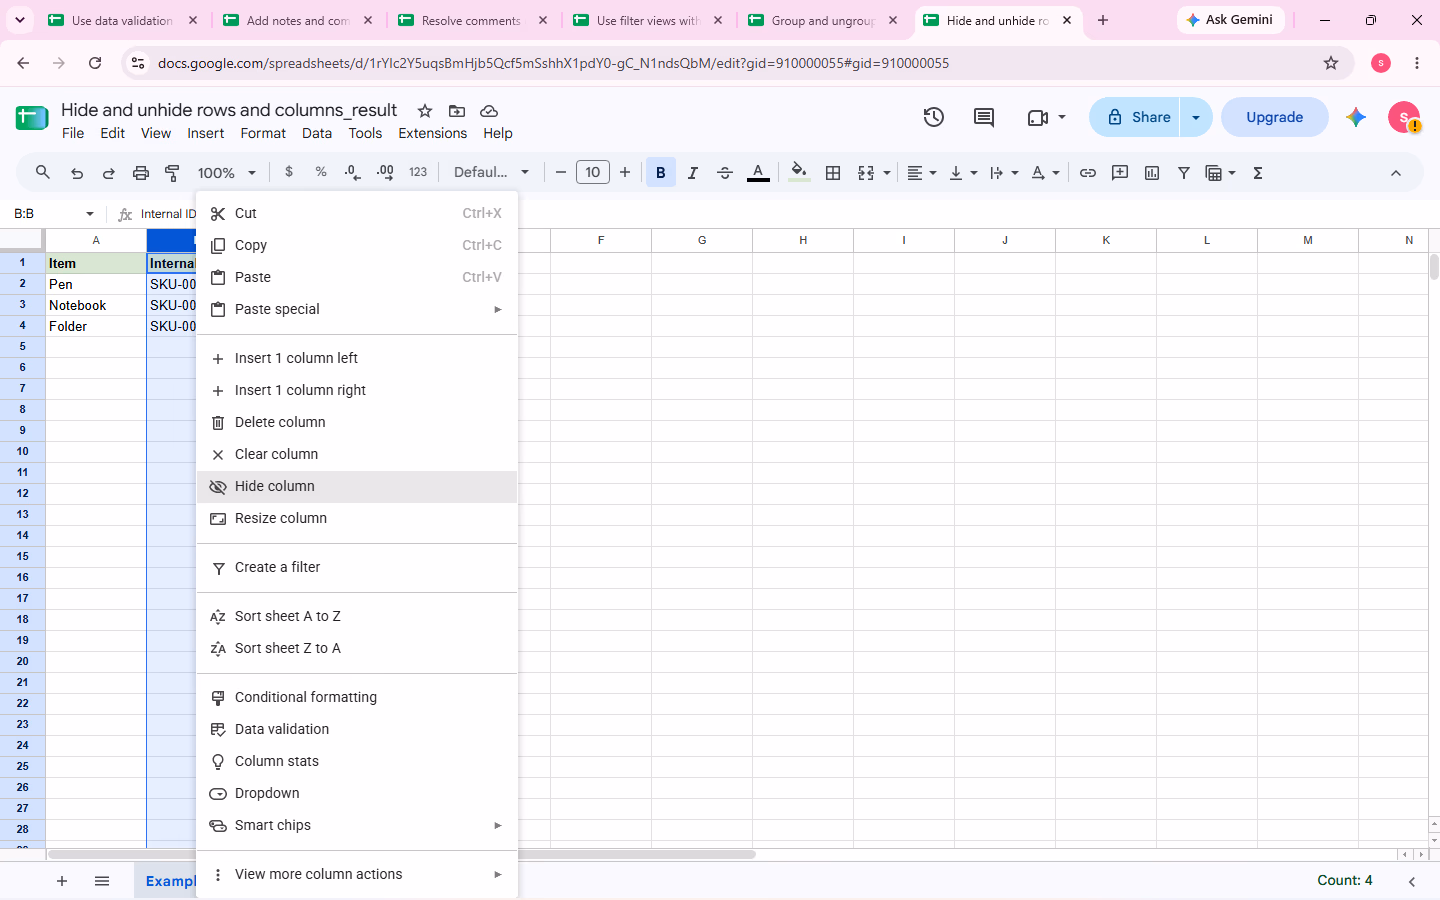Screen dimensions: 1440x900
Task: Star the spreadsheet title
Action: 425,111
